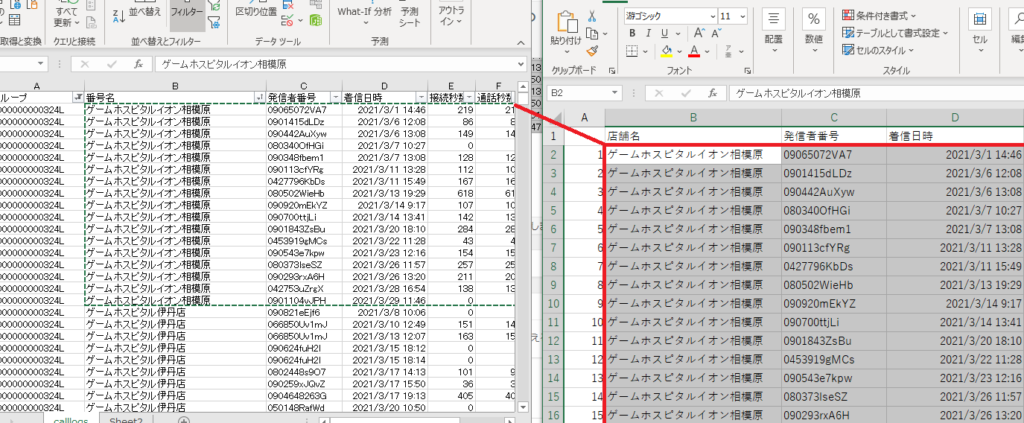Expand the borders dropdown arrow

(645, 51)
